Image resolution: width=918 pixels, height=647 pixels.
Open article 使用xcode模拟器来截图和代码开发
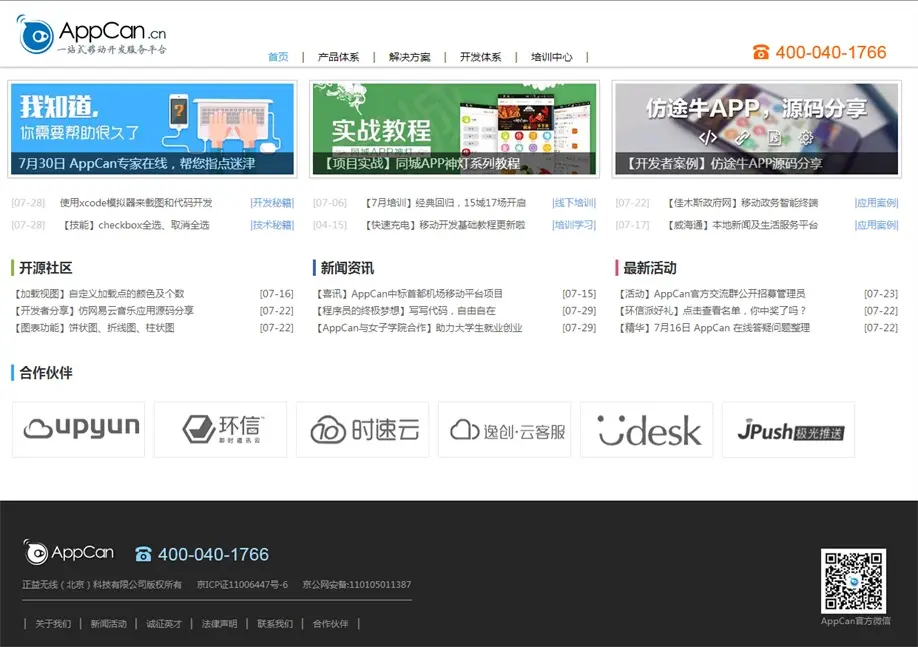click(136, 203)
